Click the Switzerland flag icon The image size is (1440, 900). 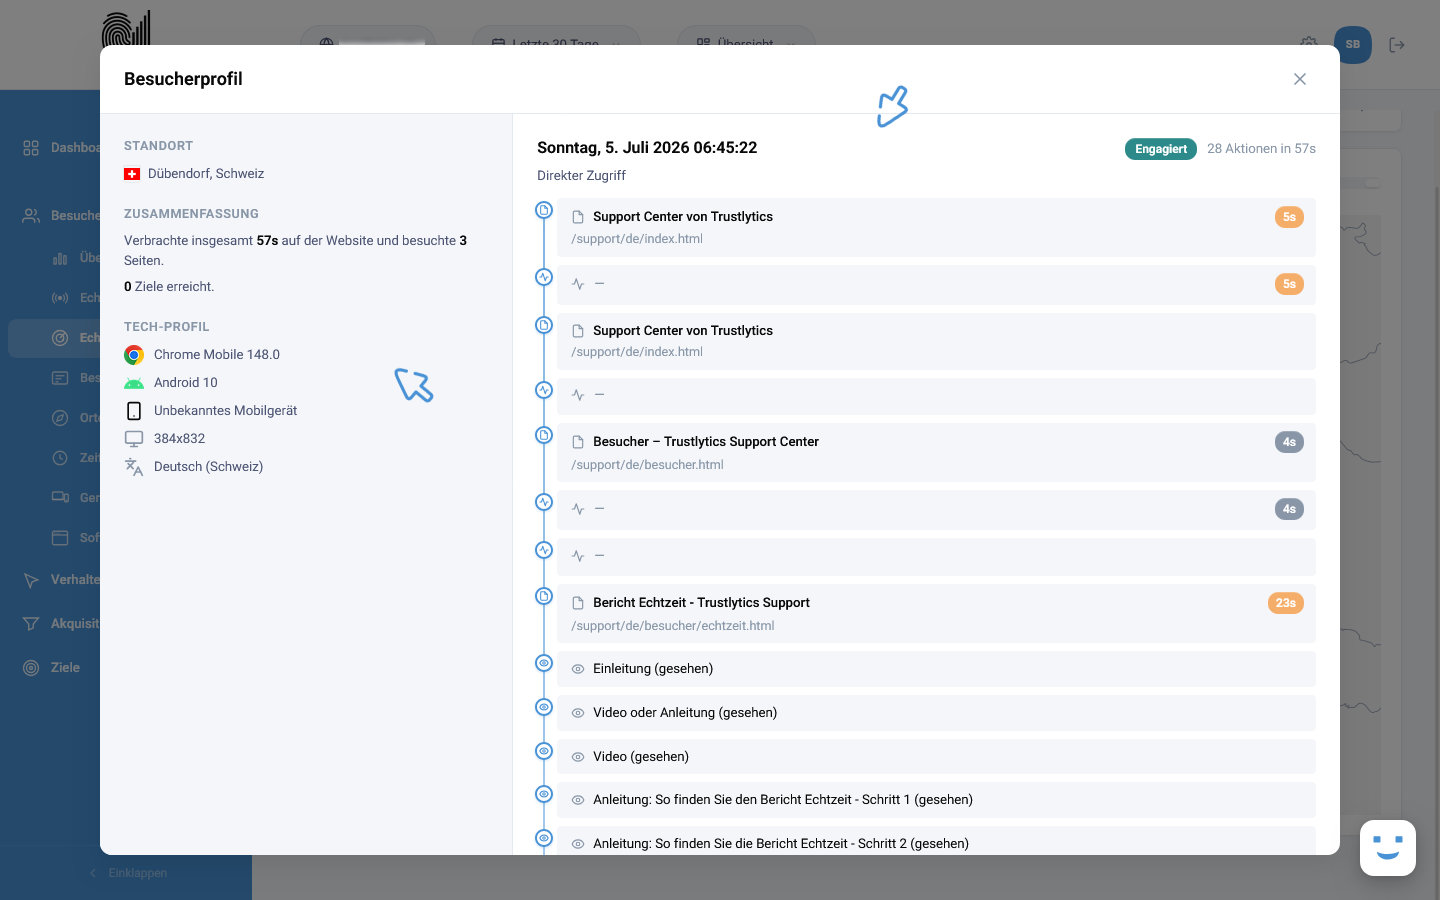(x=132, y=174)
